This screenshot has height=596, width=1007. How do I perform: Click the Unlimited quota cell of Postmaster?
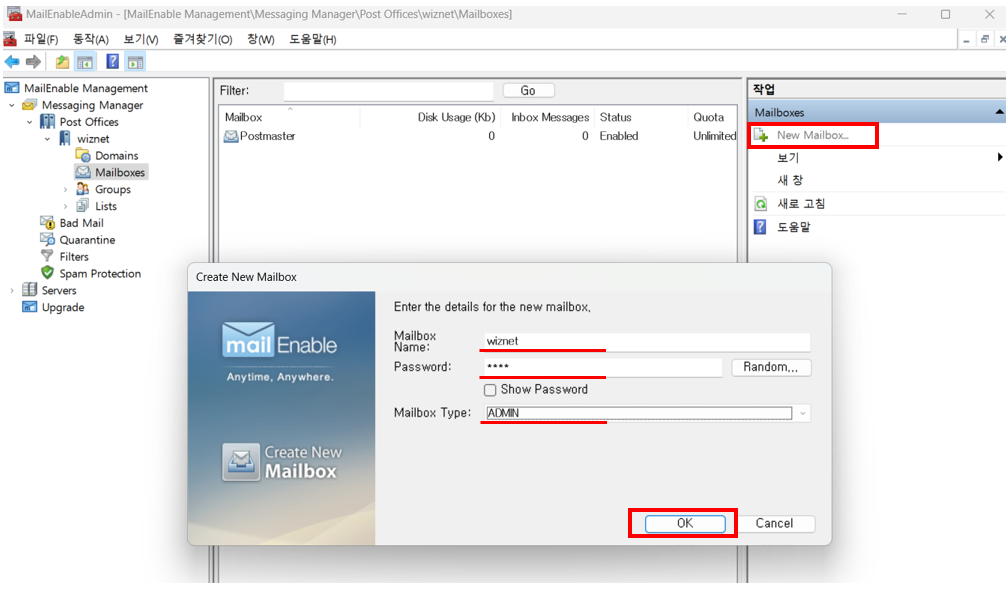coord(714,136)
